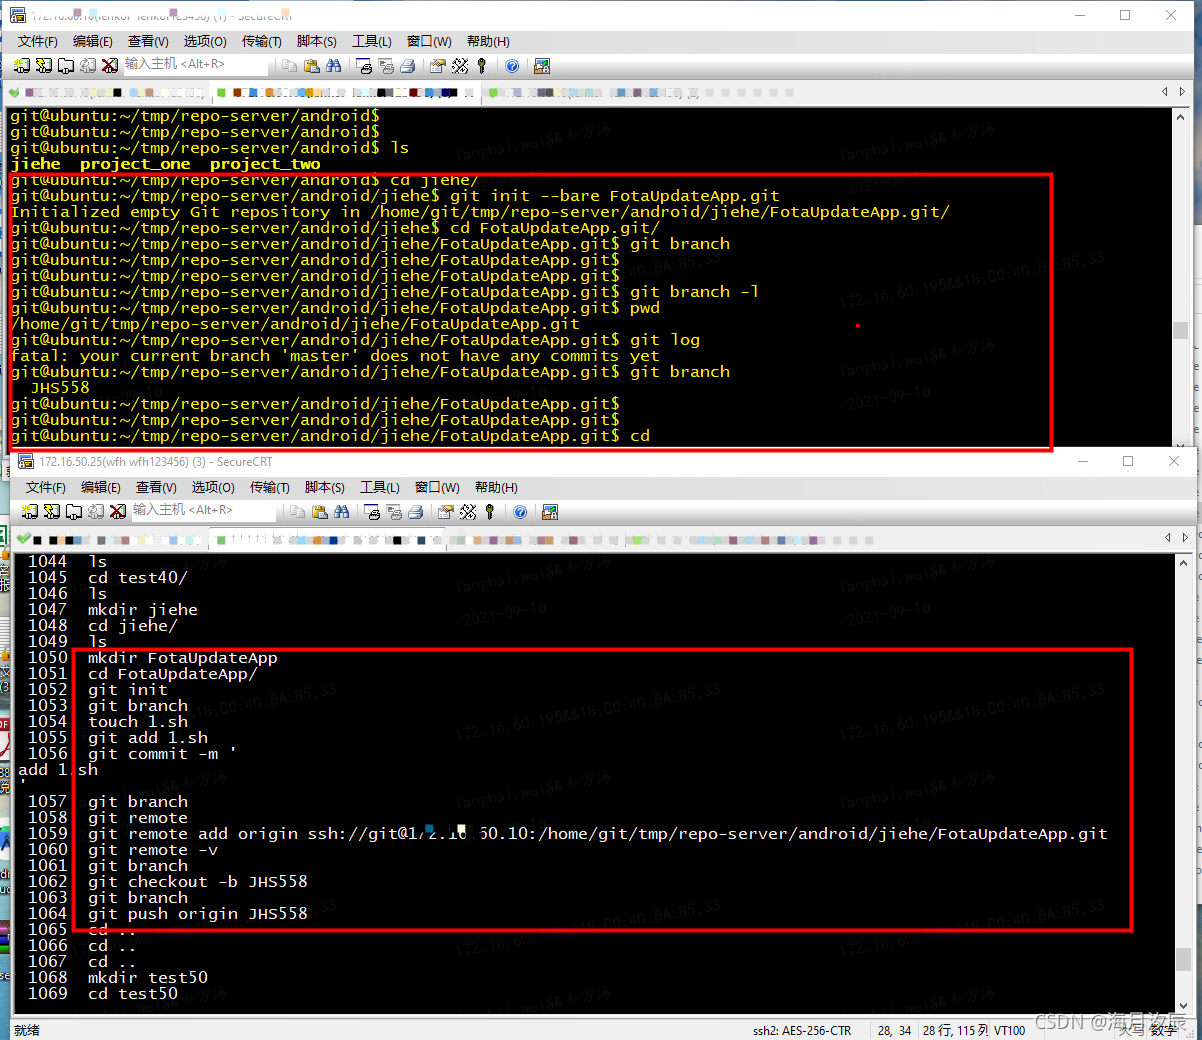
Task: Click the Paste icon in the 172.16.50.25 window
Action: [x=320, y=512]
